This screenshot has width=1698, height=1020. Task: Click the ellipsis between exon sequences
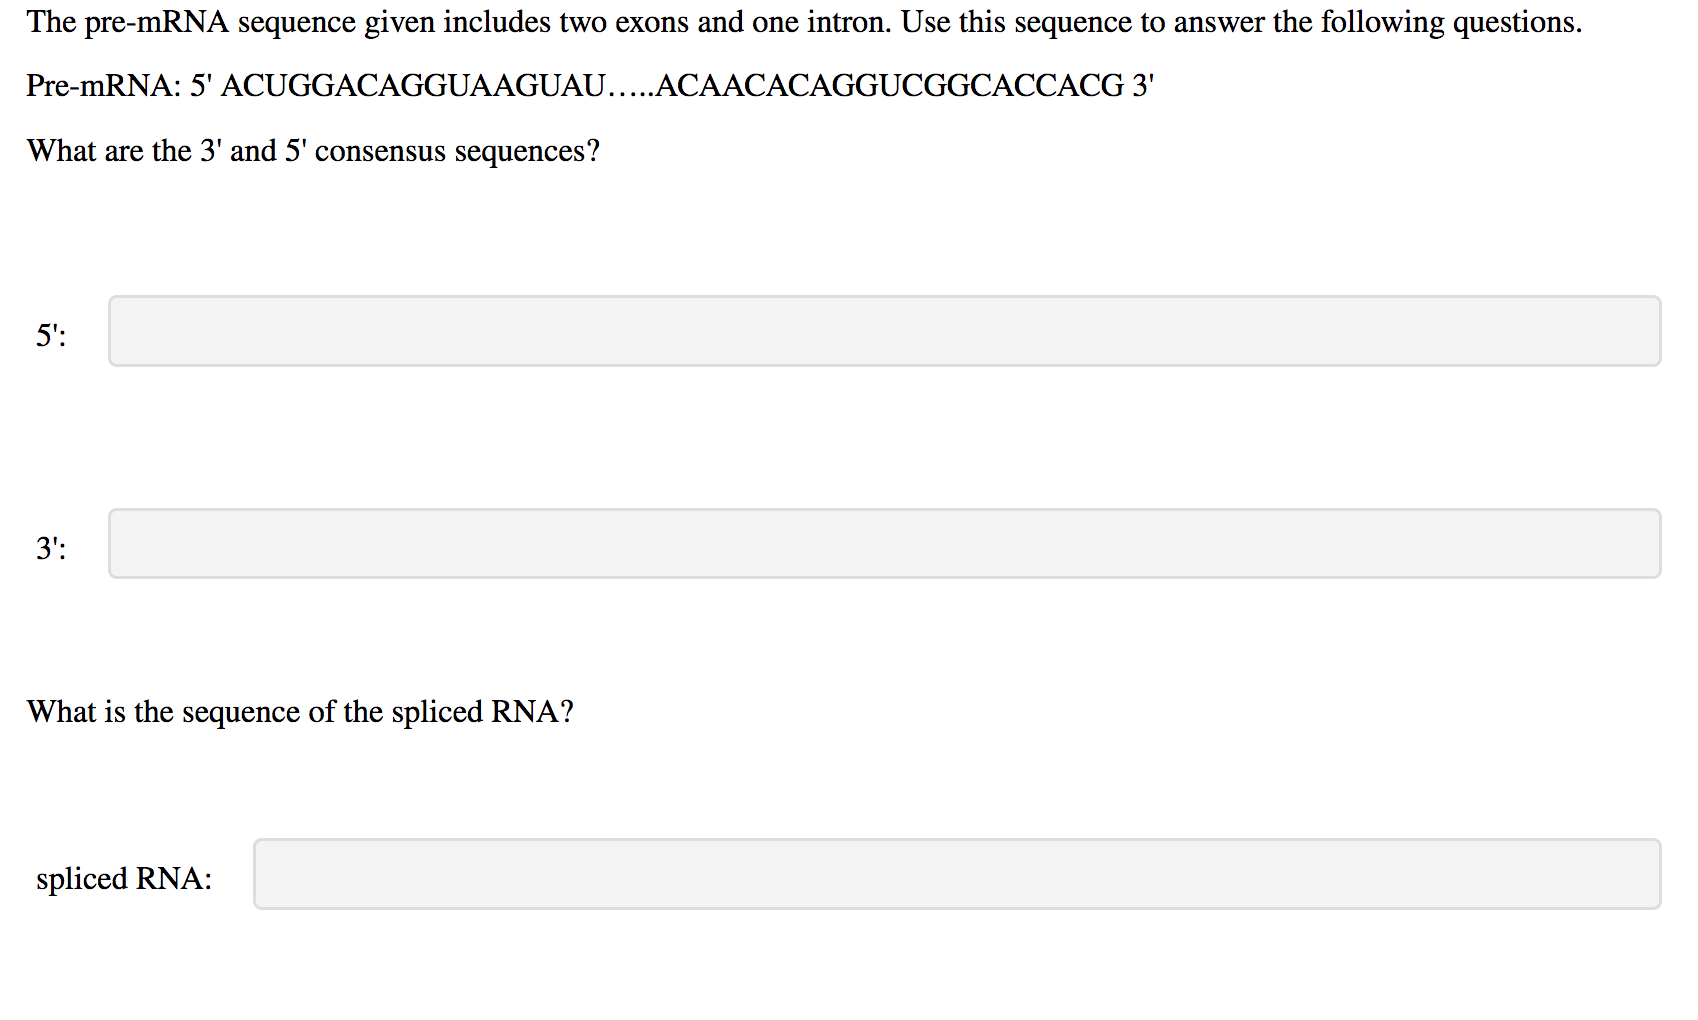(632, 90)
